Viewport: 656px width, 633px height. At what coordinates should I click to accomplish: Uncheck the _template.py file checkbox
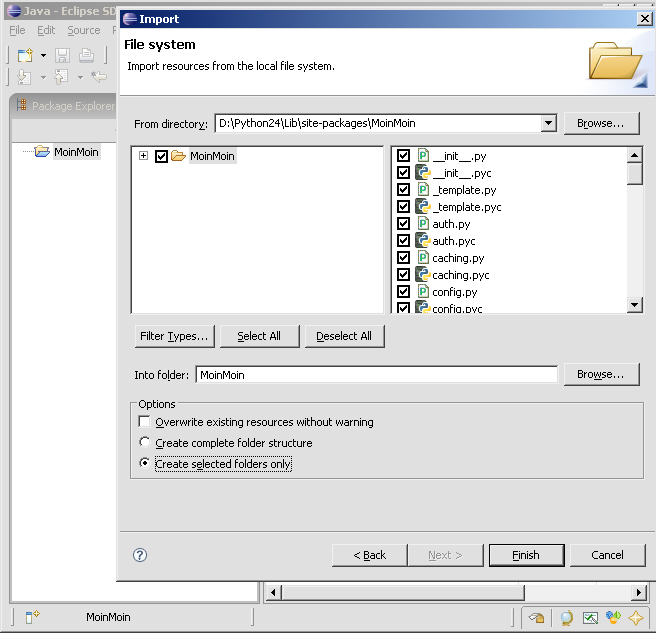coord(403,190)
